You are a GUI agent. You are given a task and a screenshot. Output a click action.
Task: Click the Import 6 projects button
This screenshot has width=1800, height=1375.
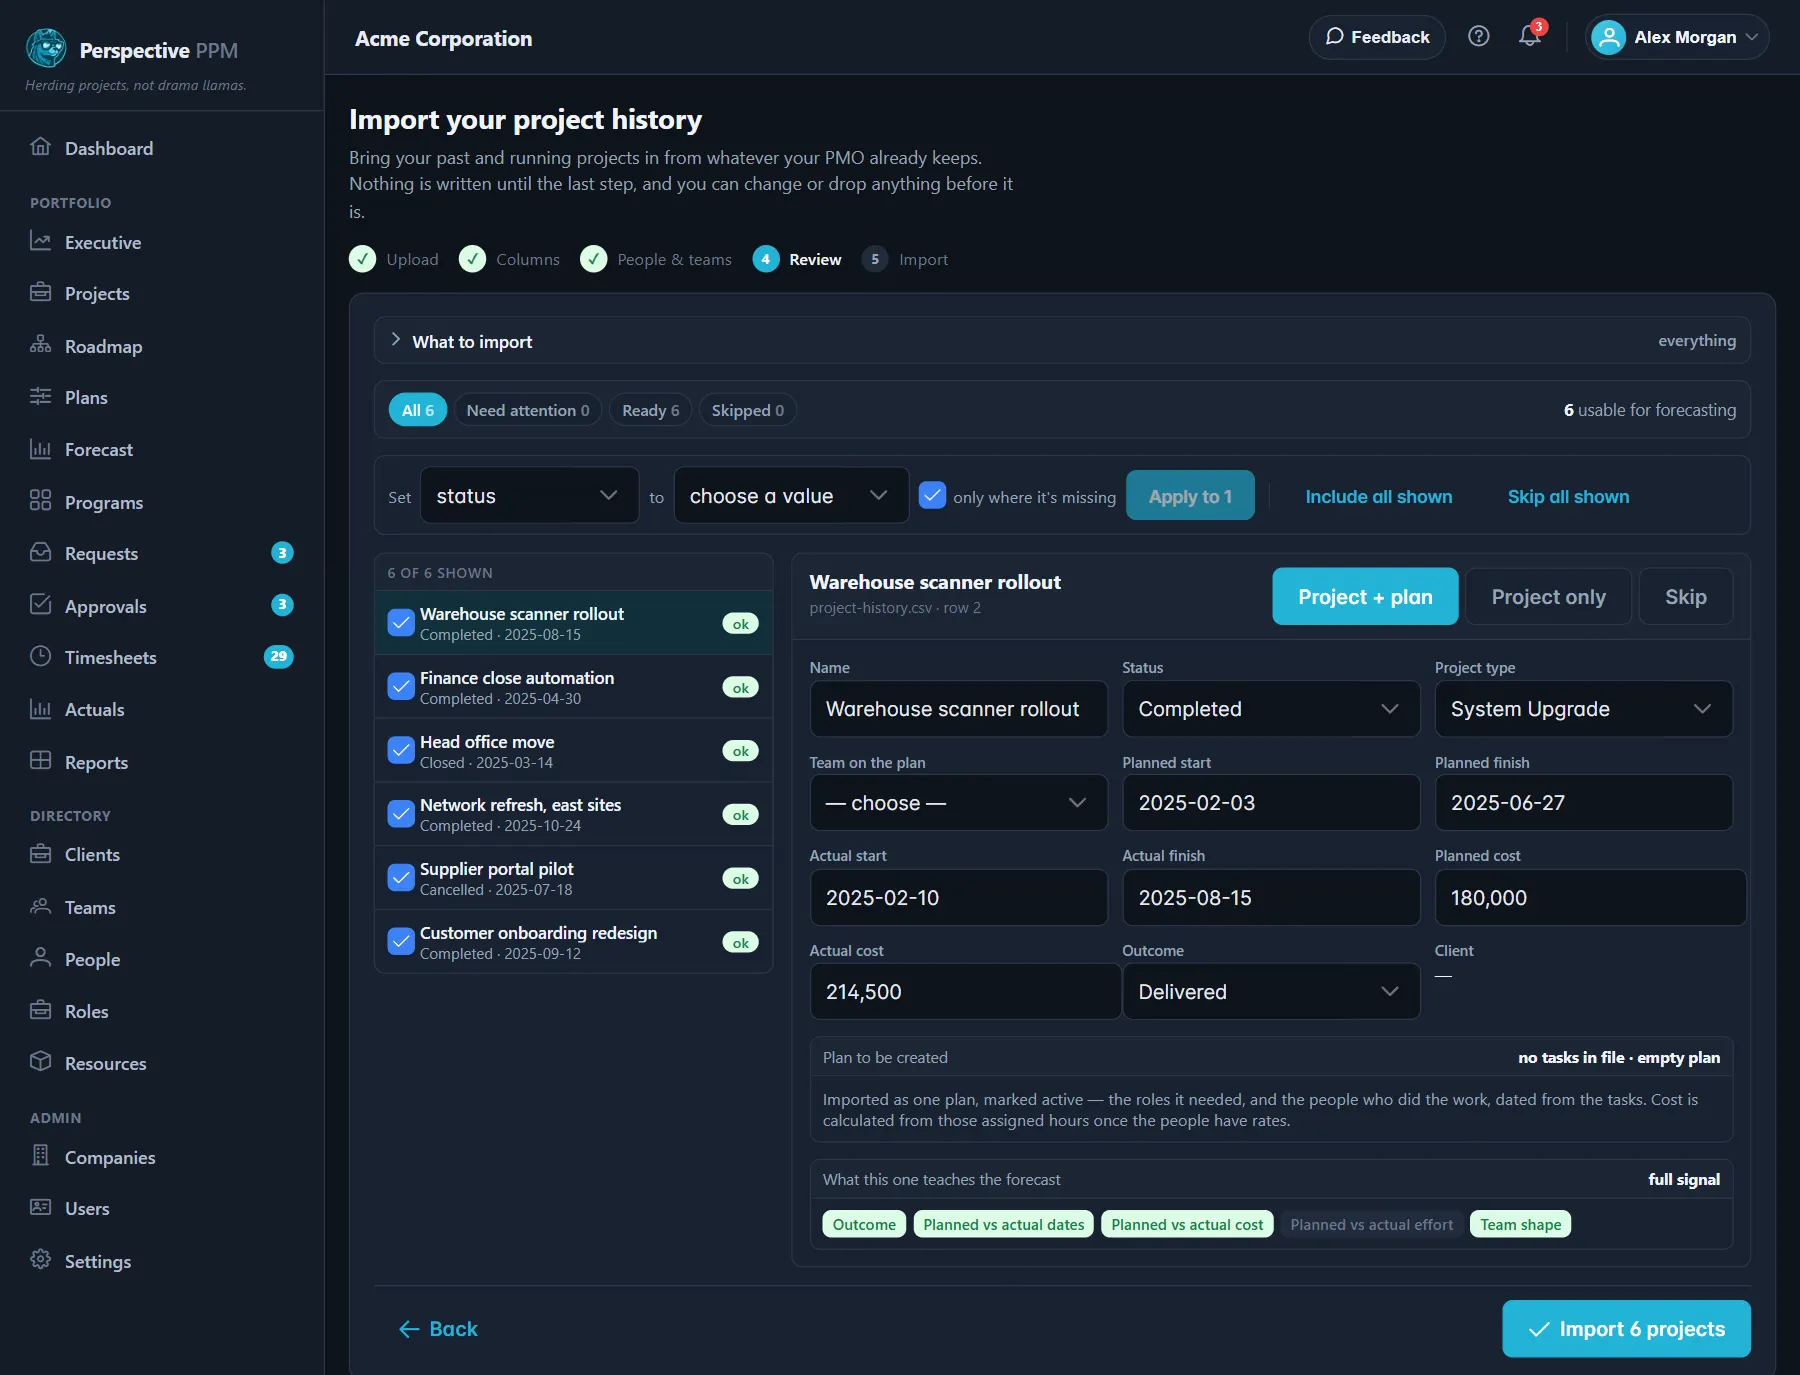pyautogui.click(x=1626, y=1329)
